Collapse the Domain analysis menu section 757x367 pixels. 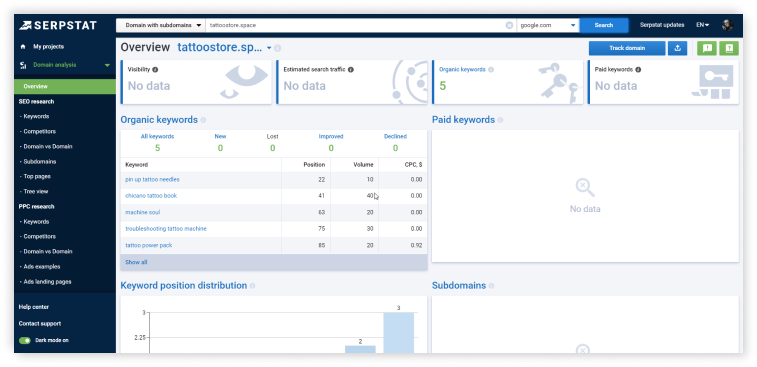(x=107, y=65)
